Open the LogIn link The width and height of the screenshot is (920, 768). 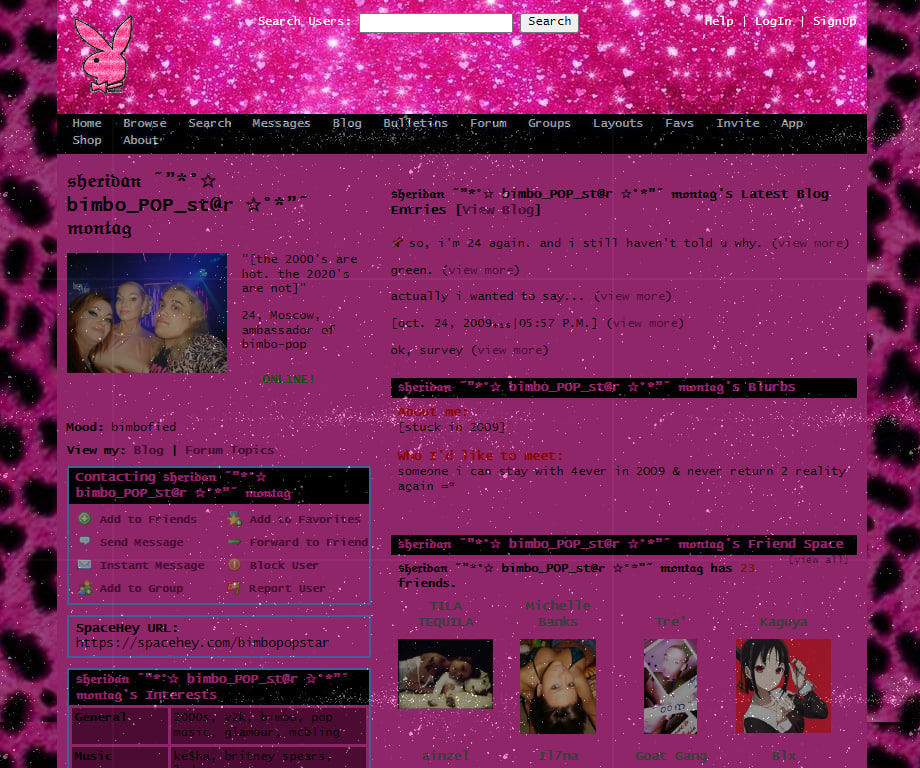[x=773, y=22]
